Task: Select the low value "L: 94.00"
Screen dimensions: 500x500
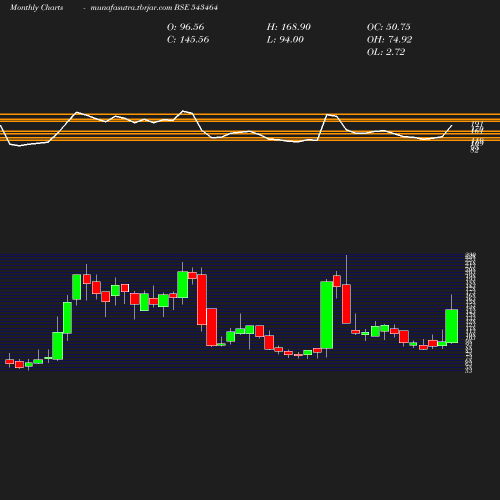Action: [285, 39]
